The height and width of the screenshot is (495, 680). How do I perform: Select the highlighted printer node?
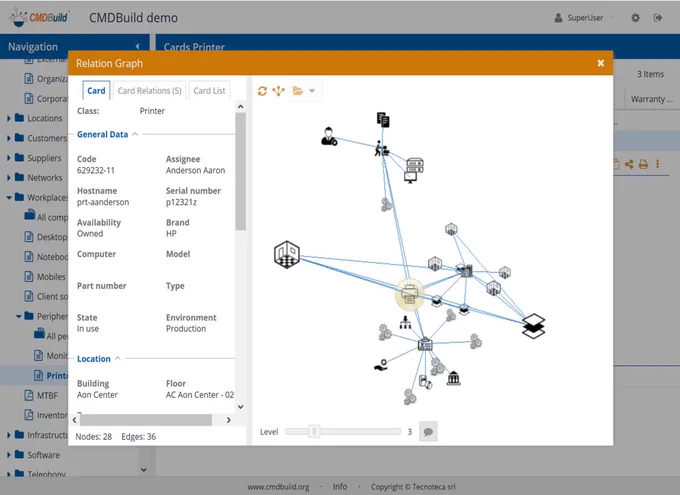coord(409,294)
